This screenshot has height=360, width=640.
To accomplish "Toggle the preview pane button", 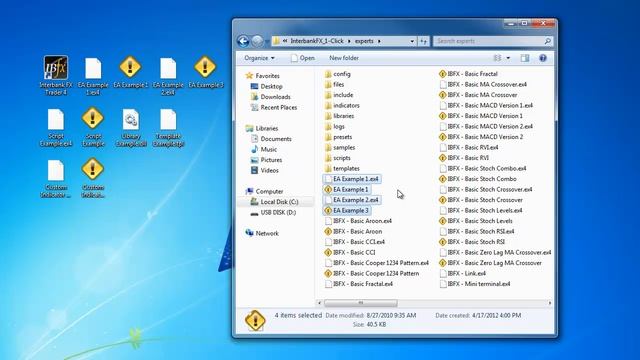I will point(525,58).
